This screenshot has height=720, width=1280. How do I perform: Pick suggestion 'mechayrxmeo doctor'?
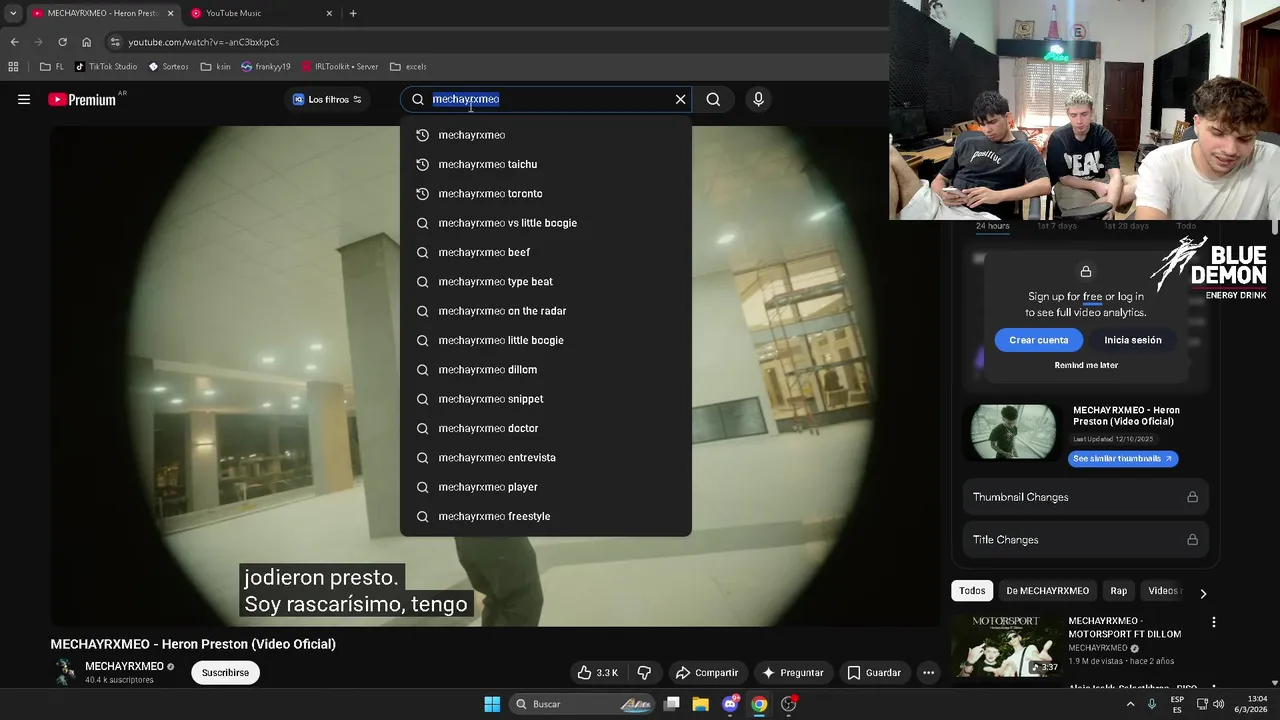tap(545, 428)
